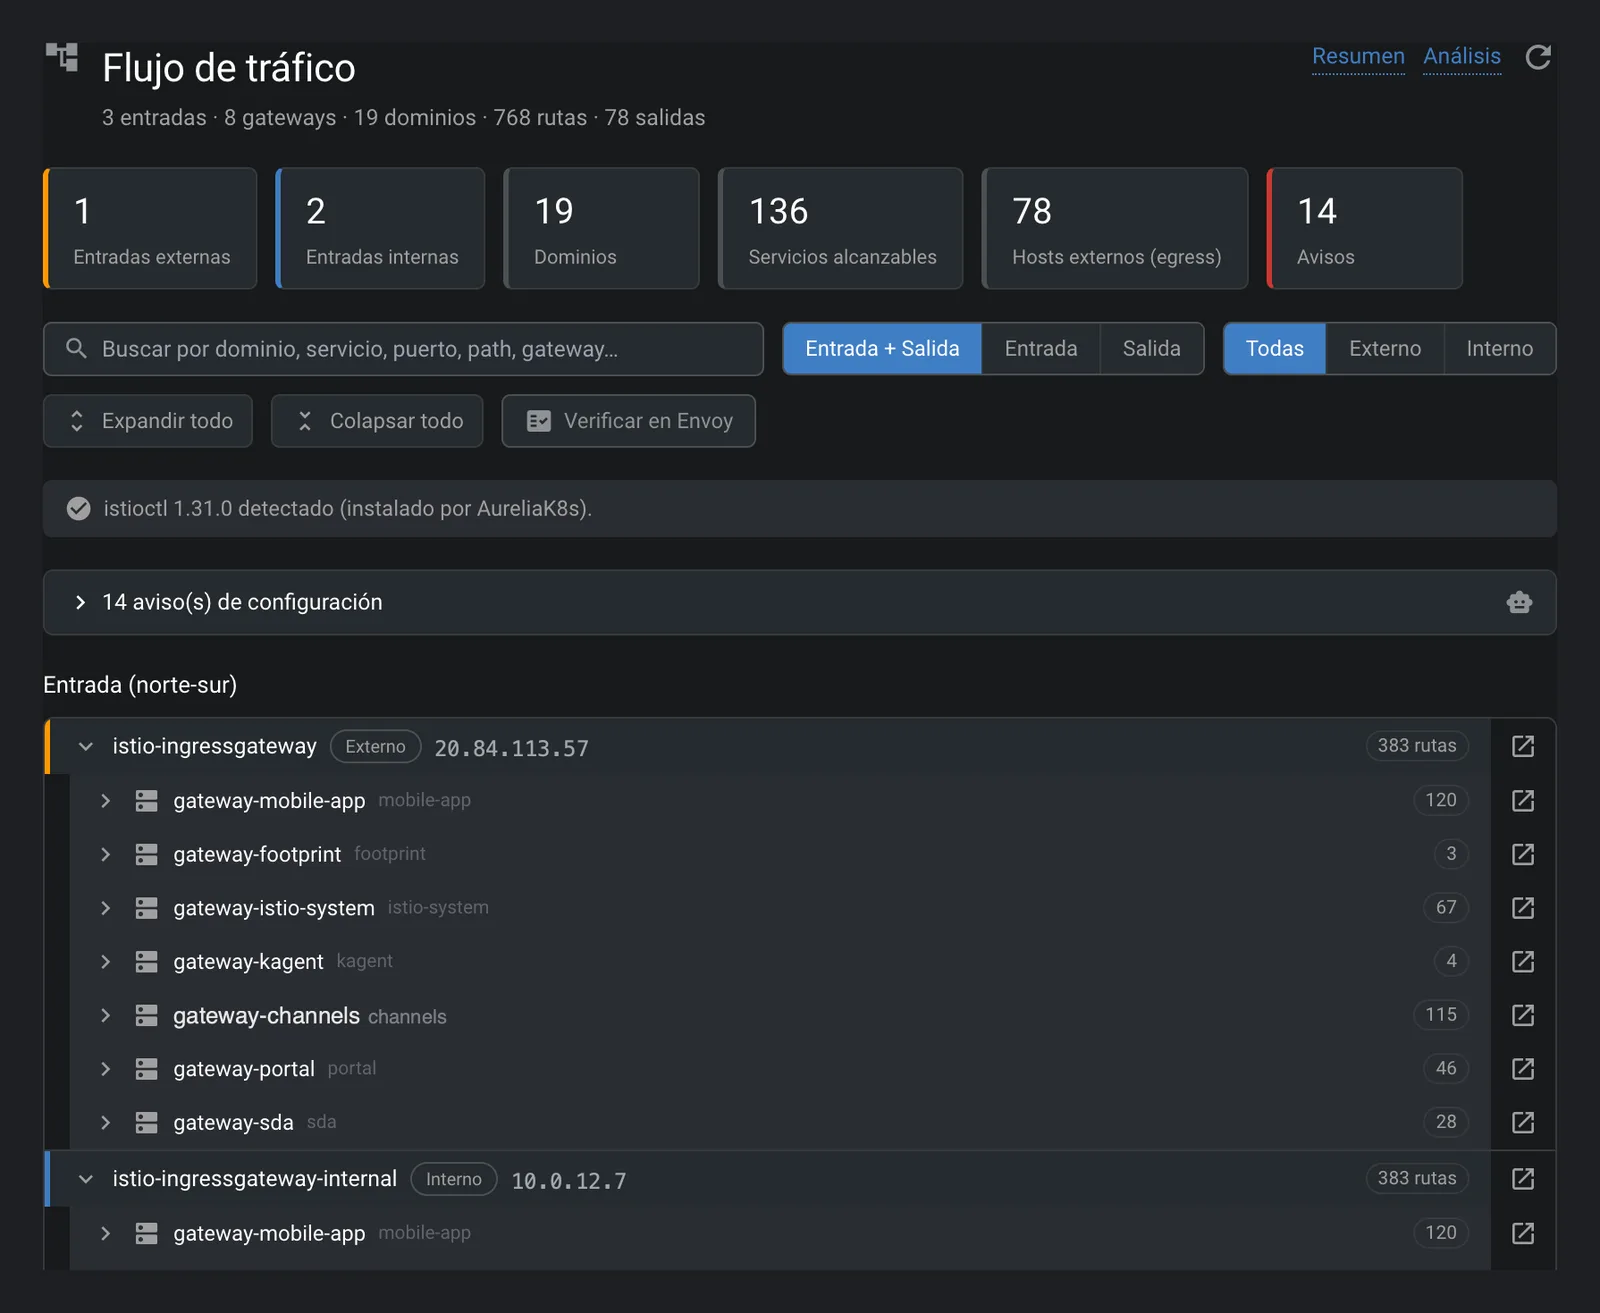Click server icon beside gateway-istio-system
The image size is (1600, 1313).
pyautogui.click(x=147, y=908)
